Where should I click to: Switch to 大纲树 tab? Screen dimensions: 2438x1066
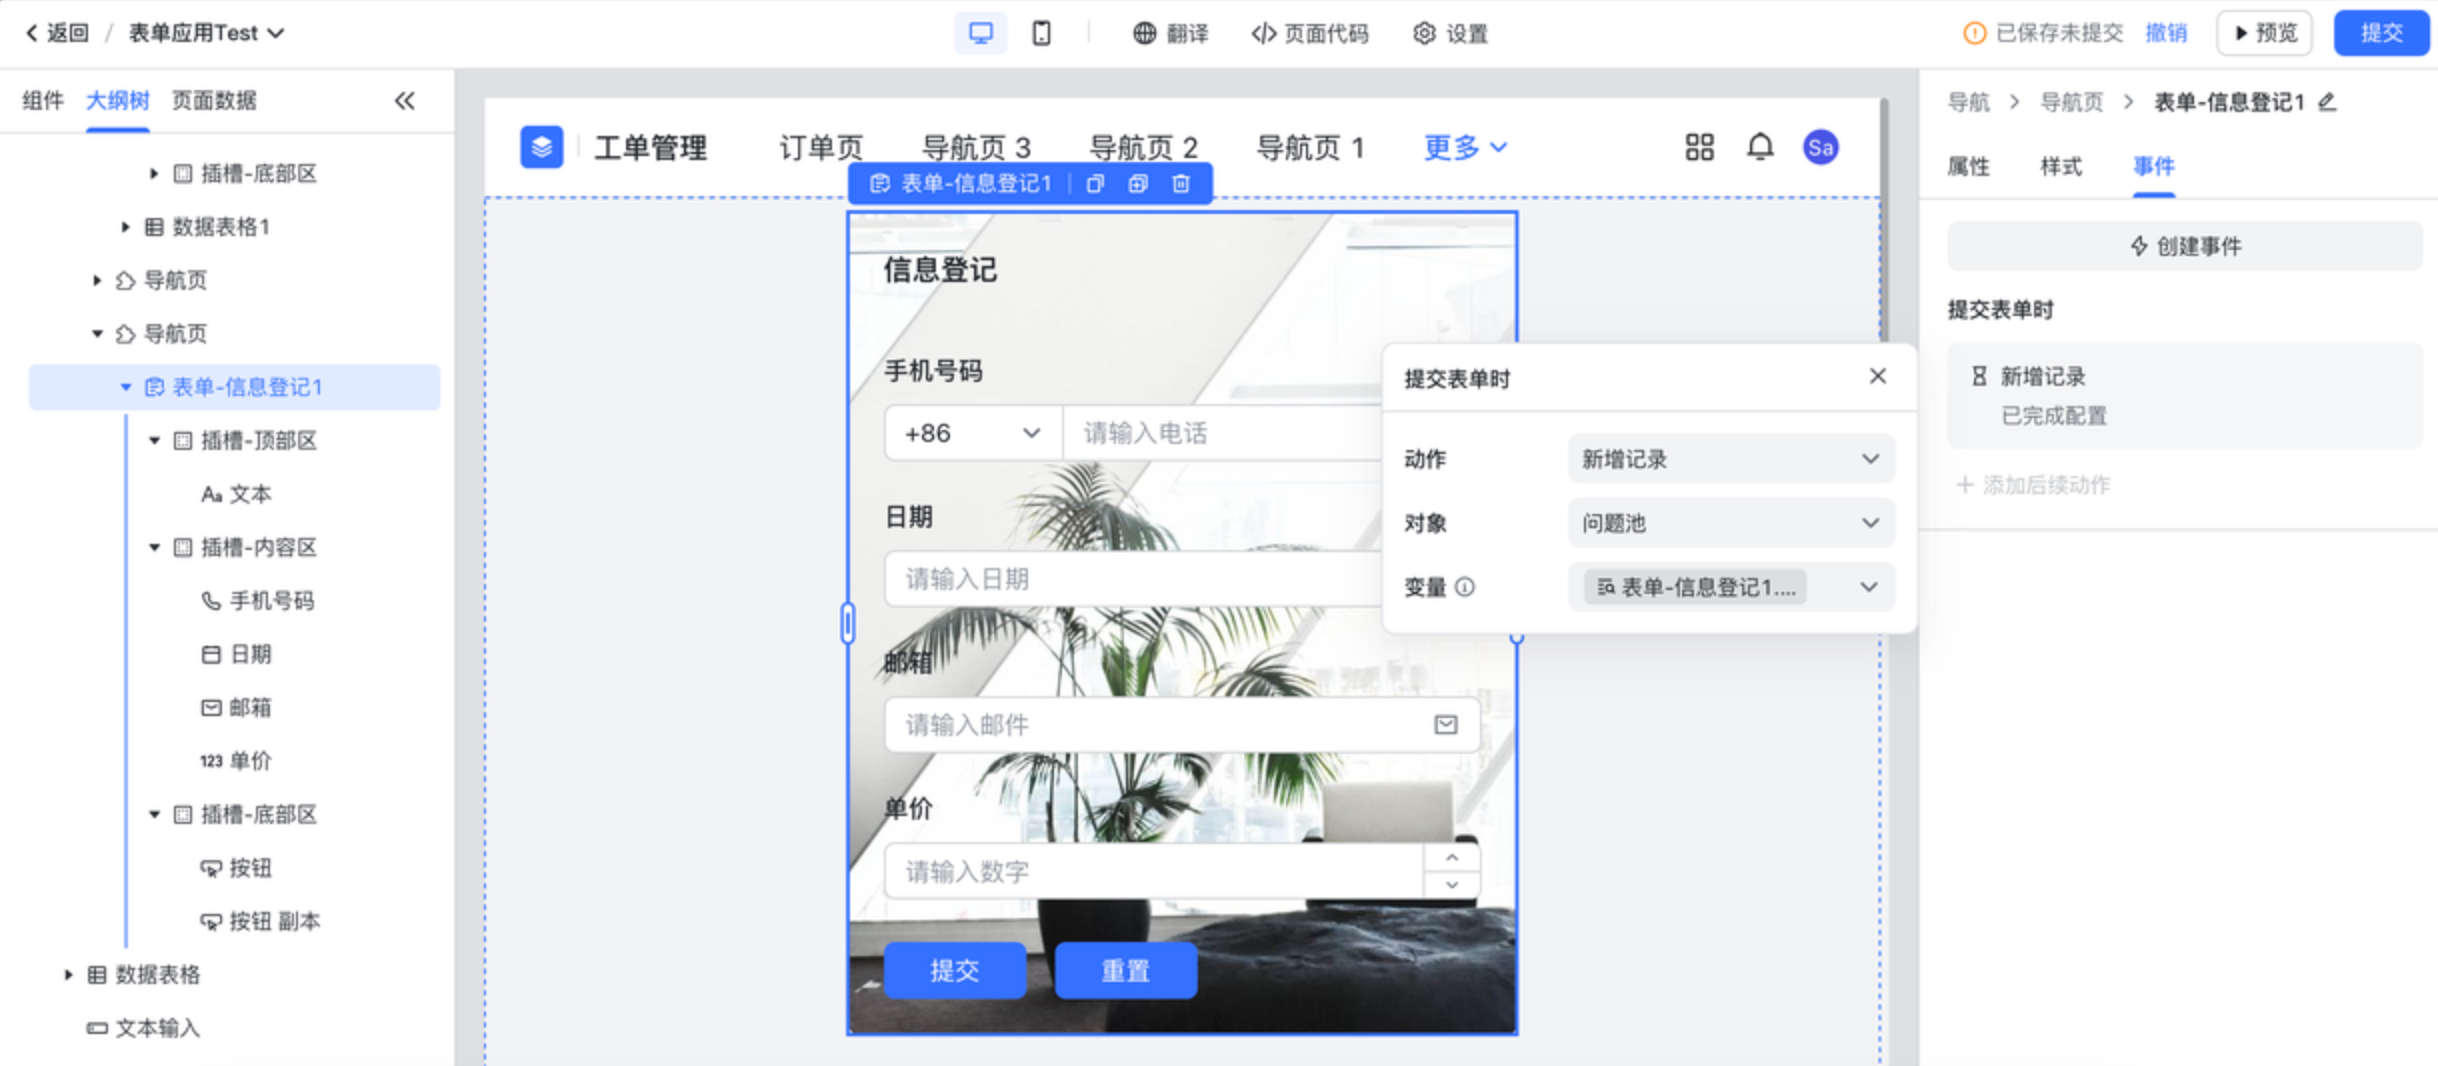117,100
